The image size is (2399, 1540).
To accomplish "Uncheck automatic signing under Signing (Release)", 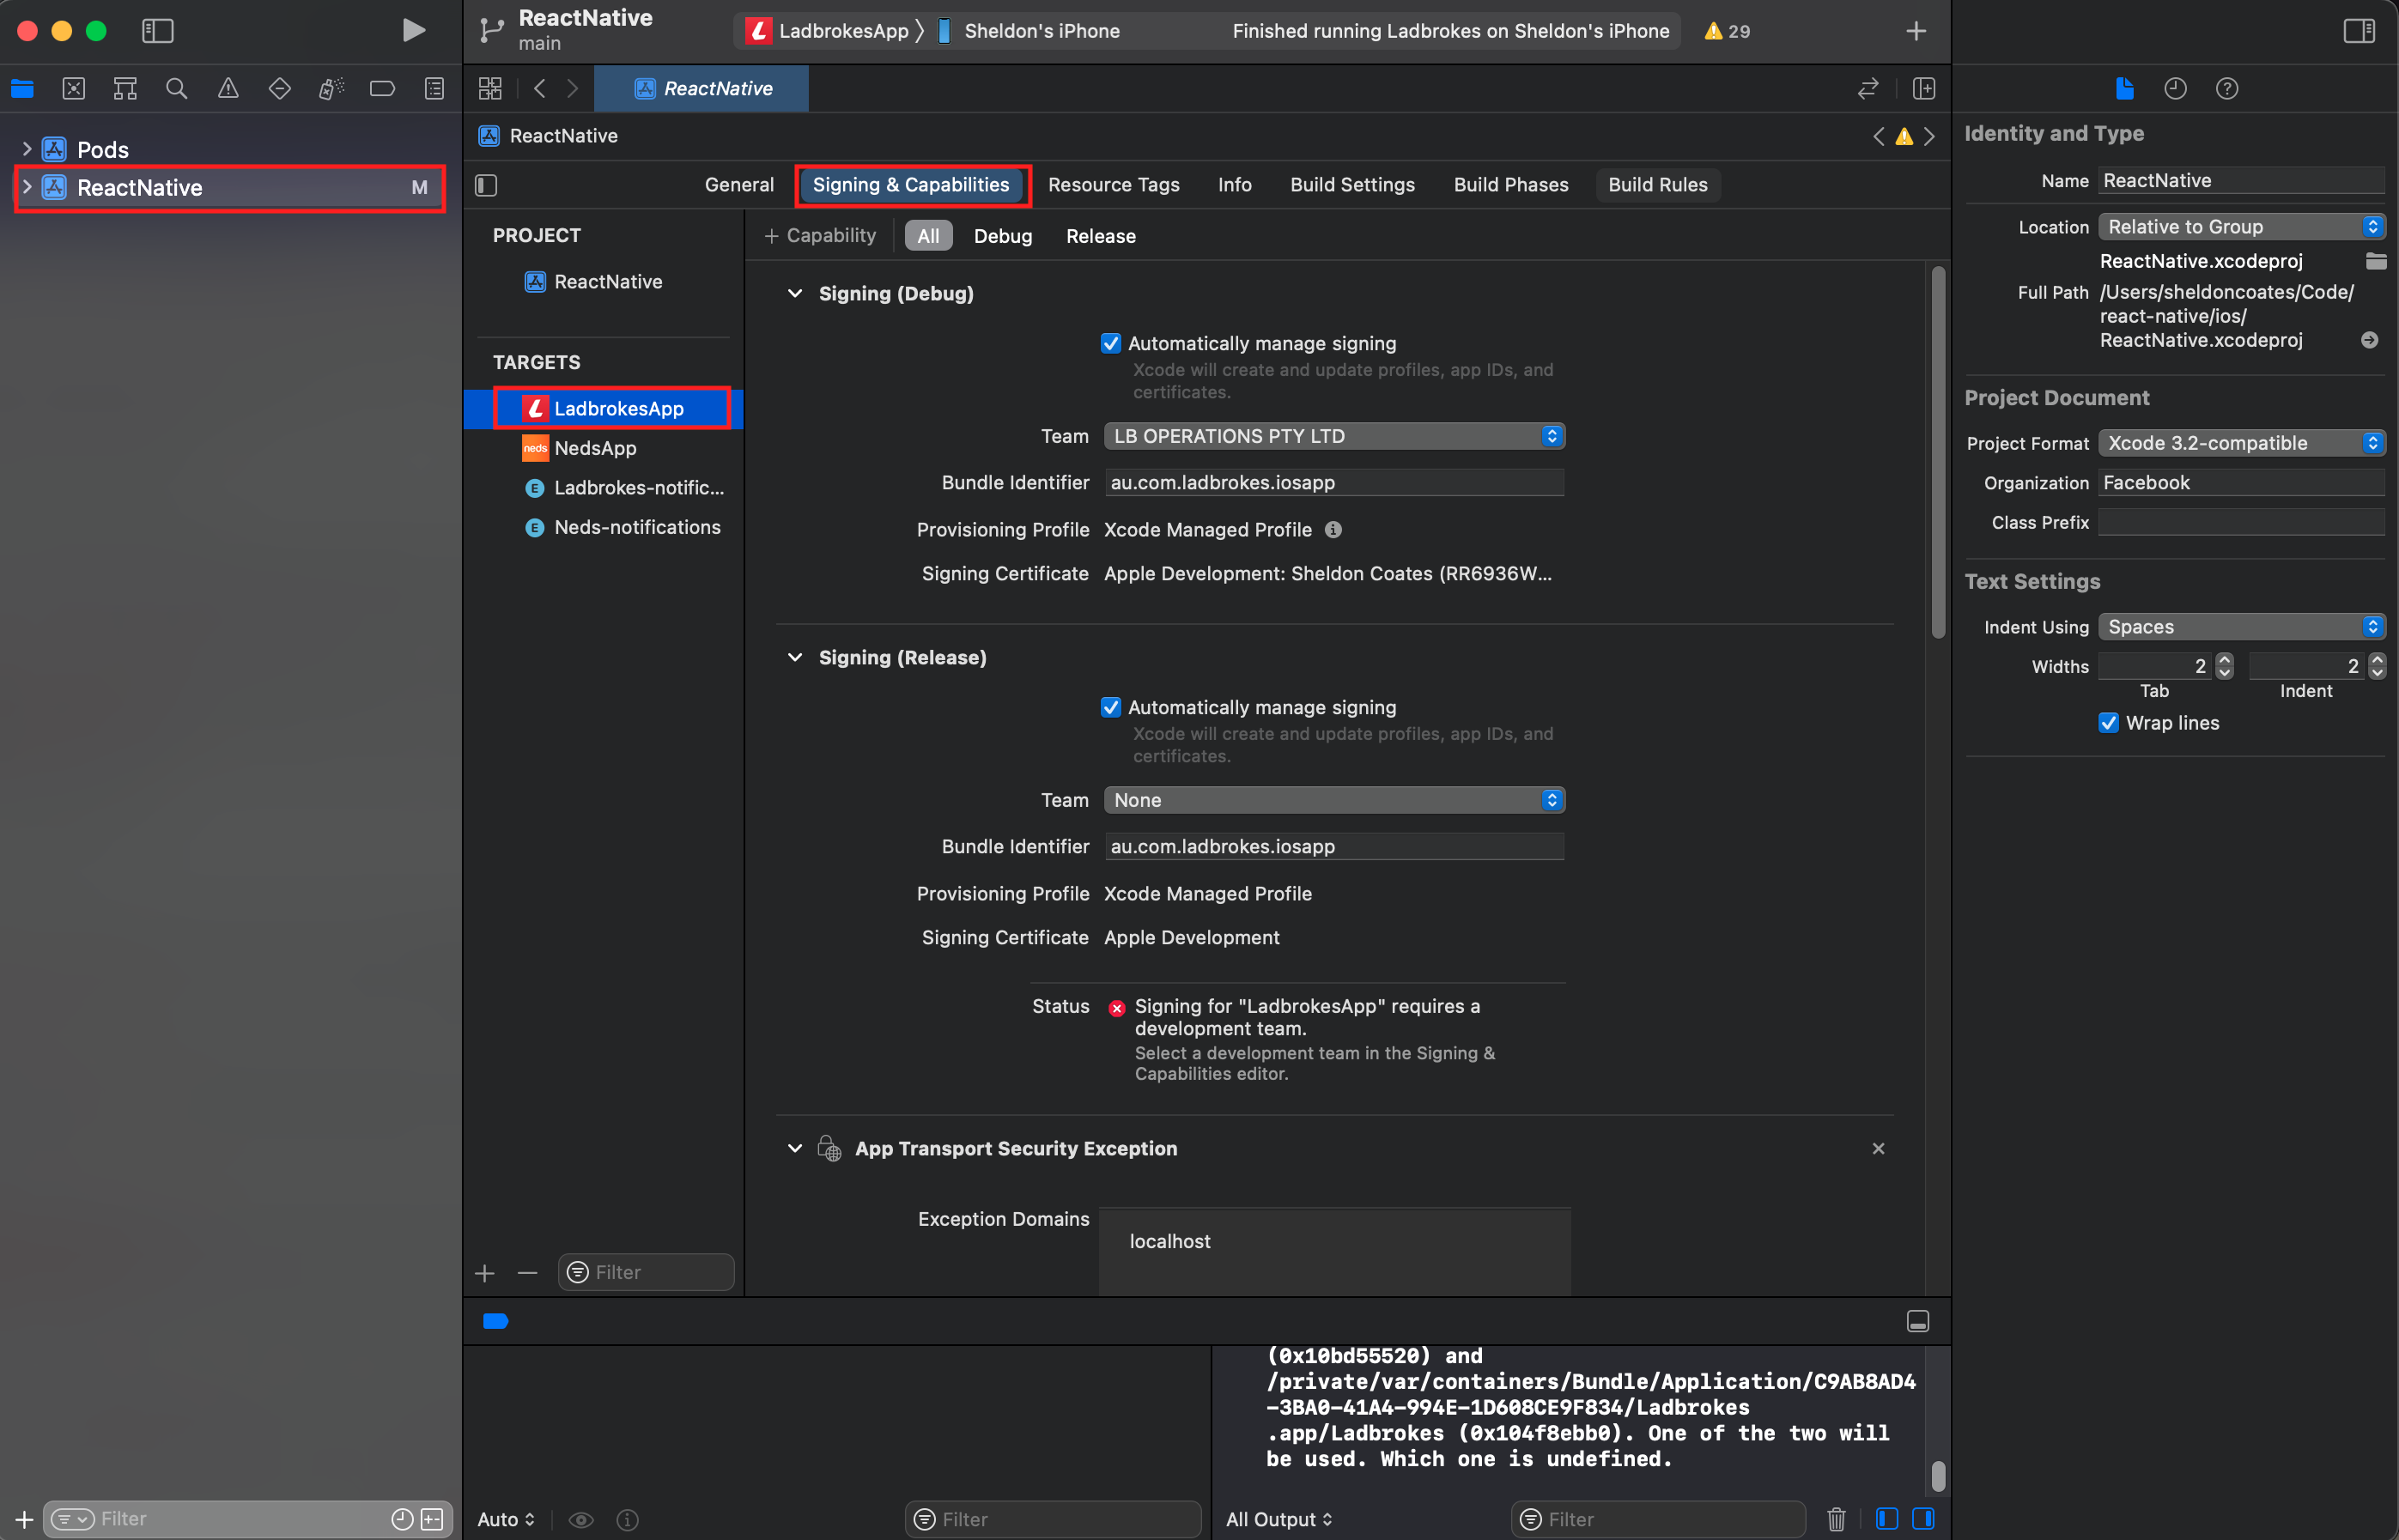I will (x=1110, y=707).
